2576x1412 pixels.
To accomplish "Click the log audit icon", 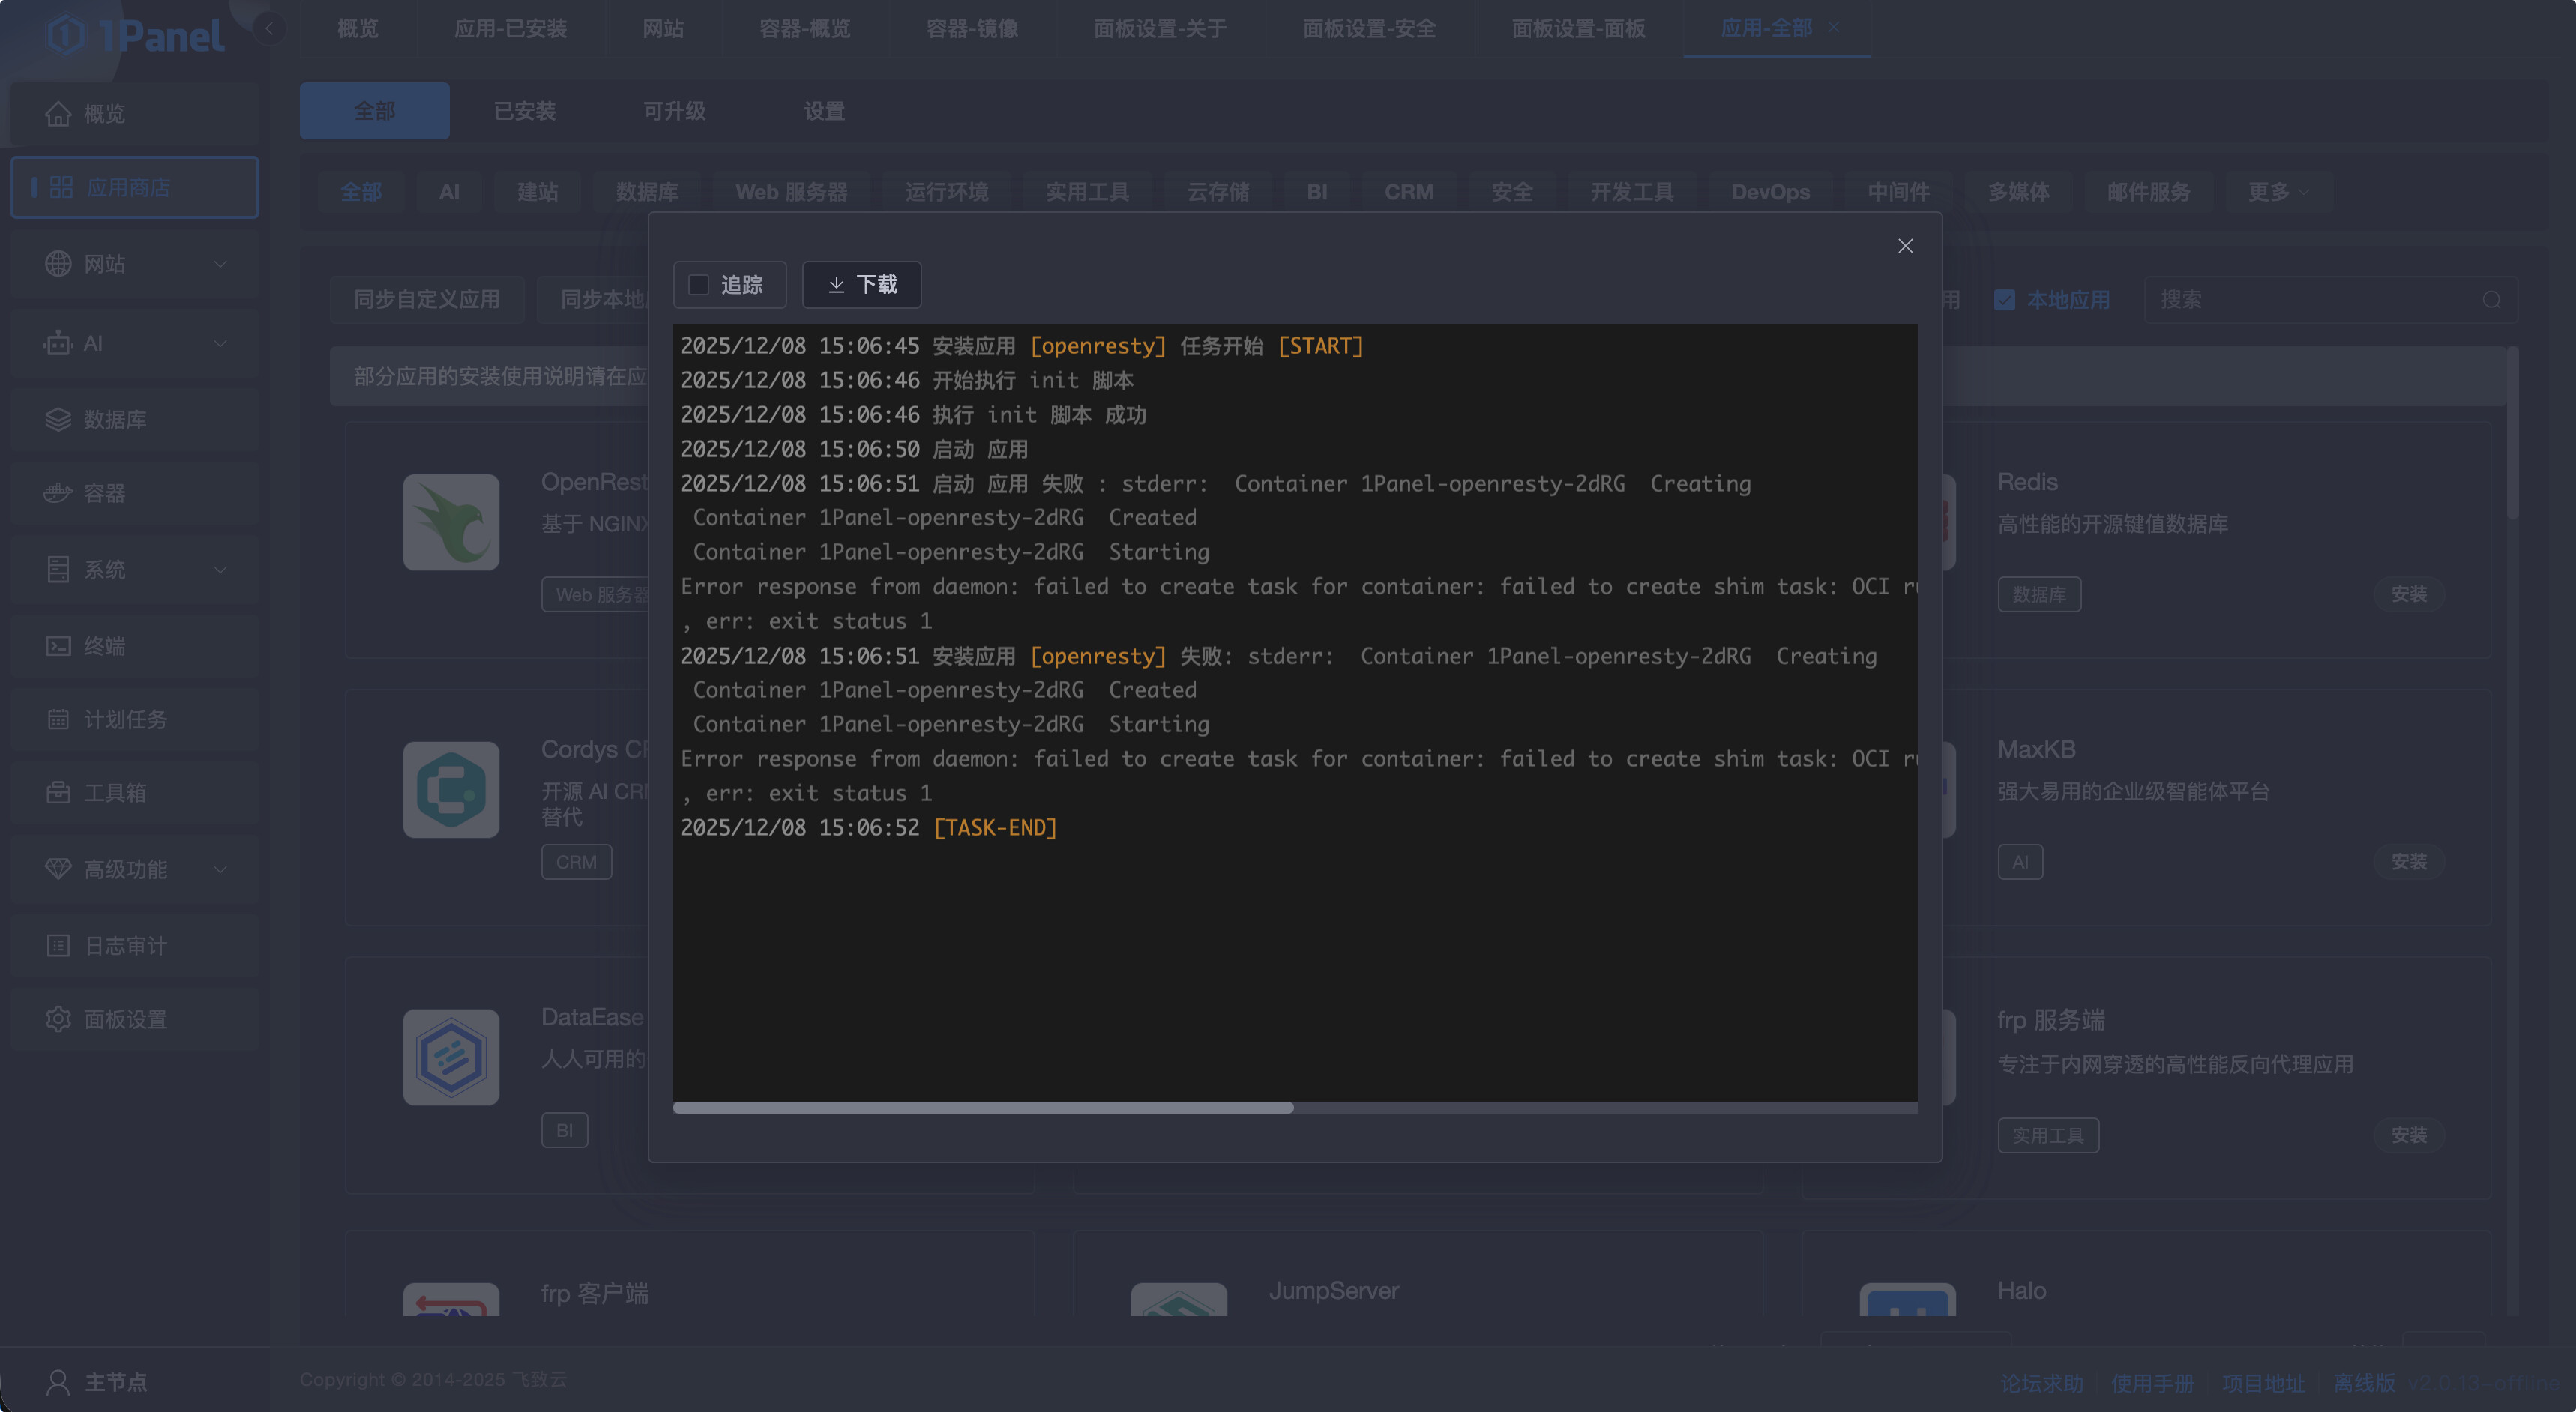I will (58, 946).
